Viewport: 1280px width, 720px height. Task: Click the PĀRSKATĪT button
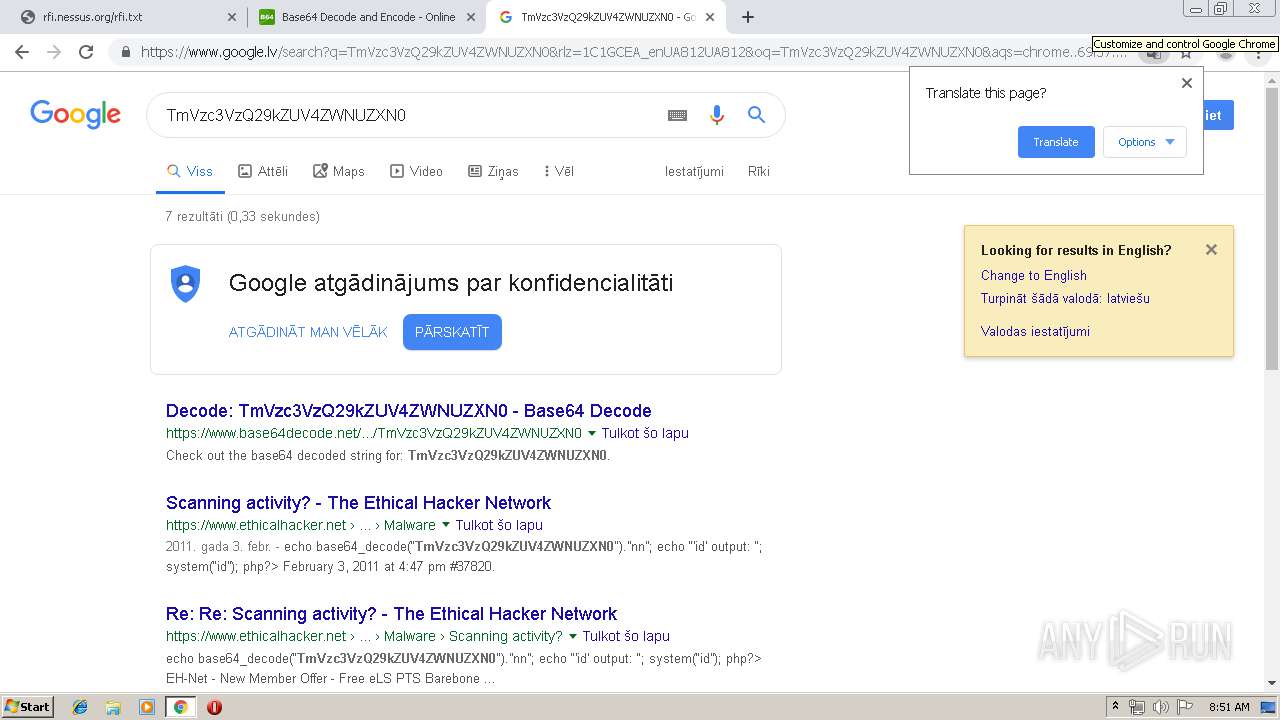[452, 332]
